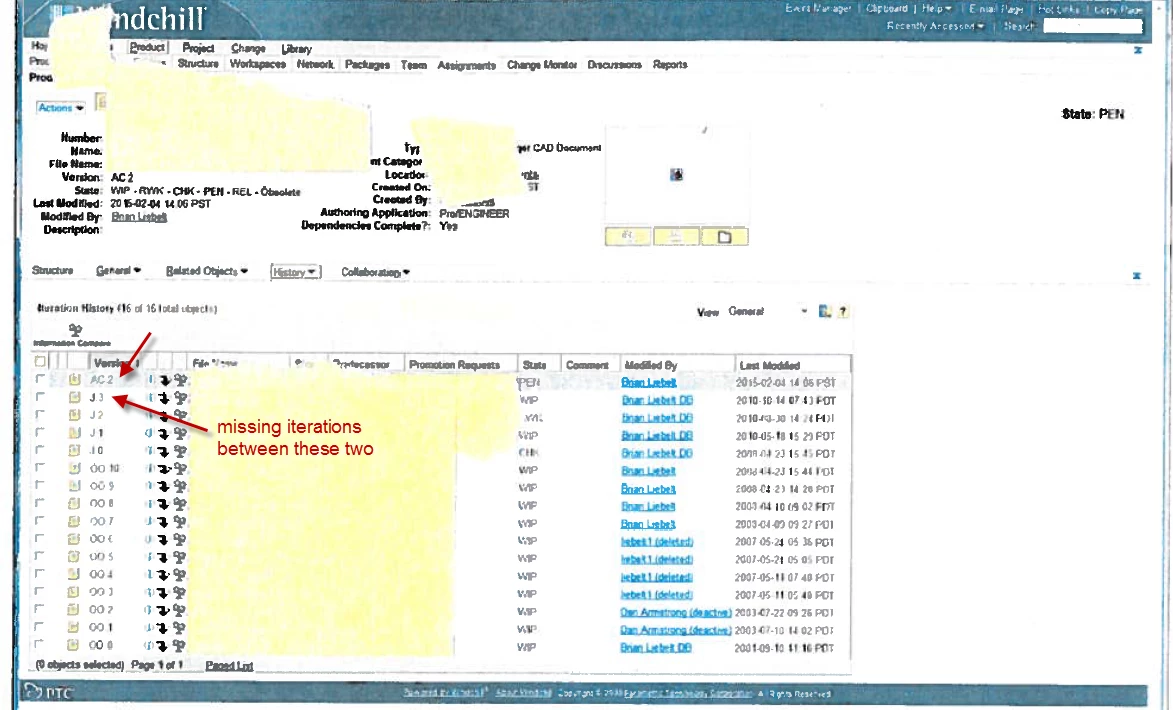1173x710 pixels.
Task: Click the Information Compare toolbar icon
Action: point(75,330)
